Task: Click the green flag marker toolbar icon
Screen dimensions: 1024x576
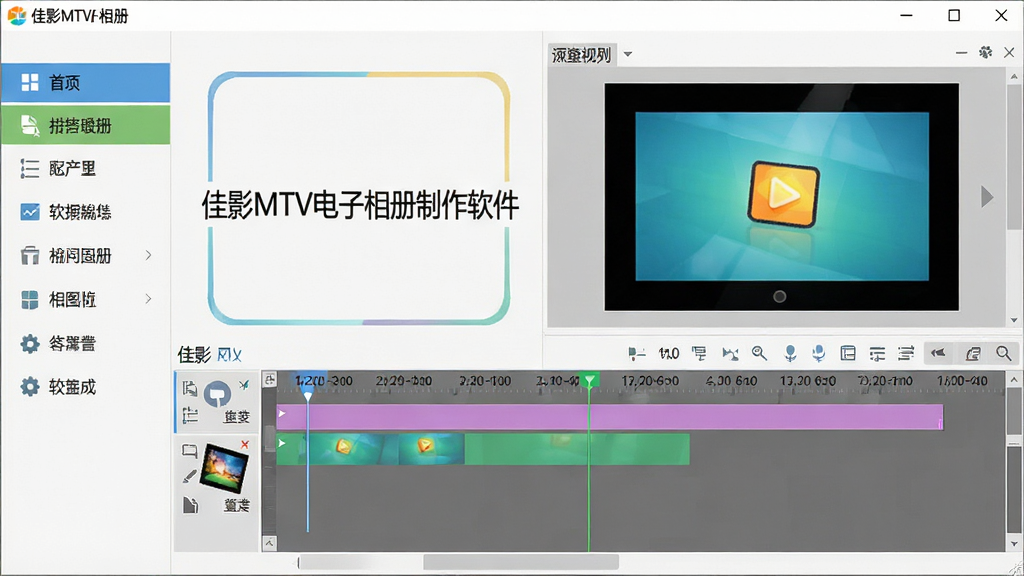Action: click(x=636, y=354)
